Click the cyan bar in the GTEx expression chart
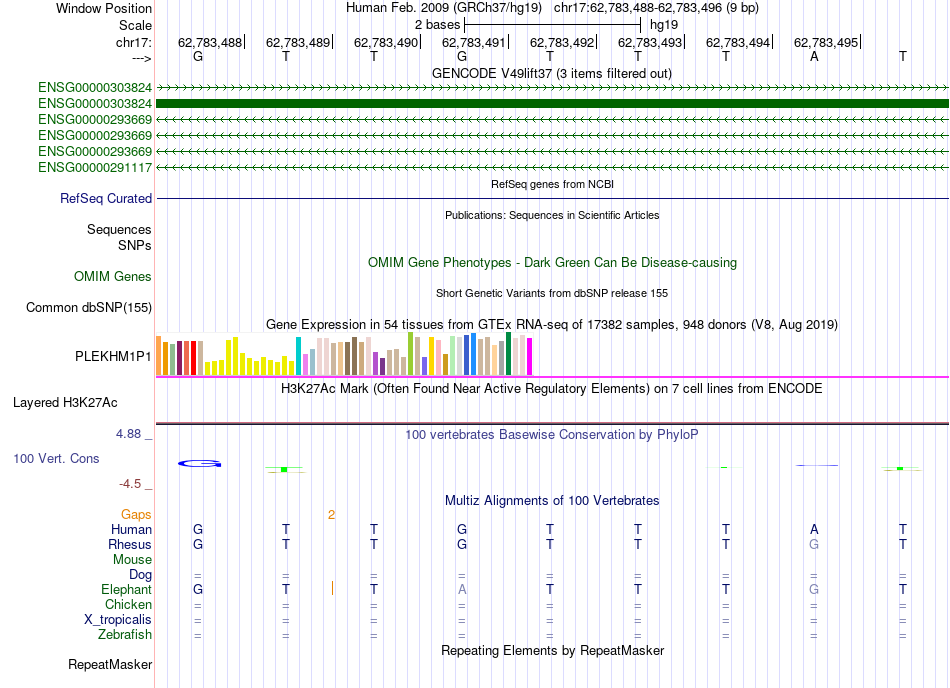Image resolution: width=950 pixels, height=688 pixels. coord(298,356)
